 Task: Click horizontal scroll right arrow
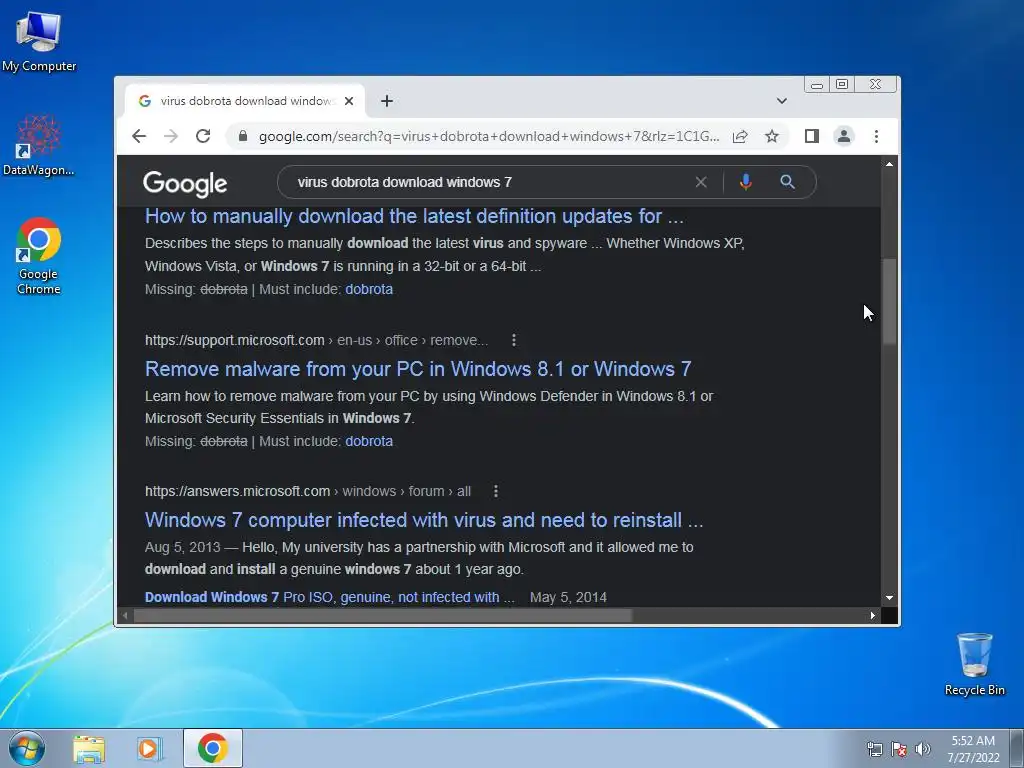tap(872, 615)
